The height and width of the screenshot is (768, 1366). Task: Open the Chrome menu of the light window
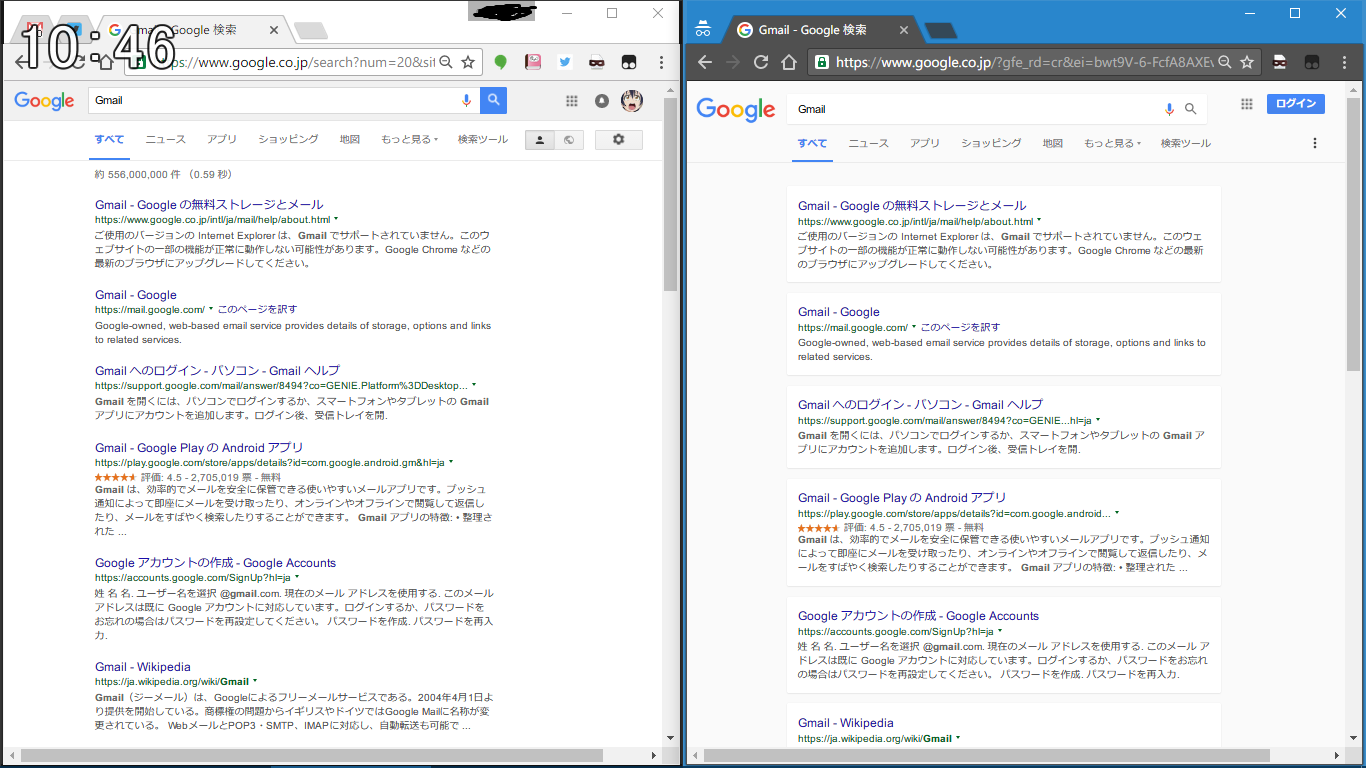tap(661, 62)
